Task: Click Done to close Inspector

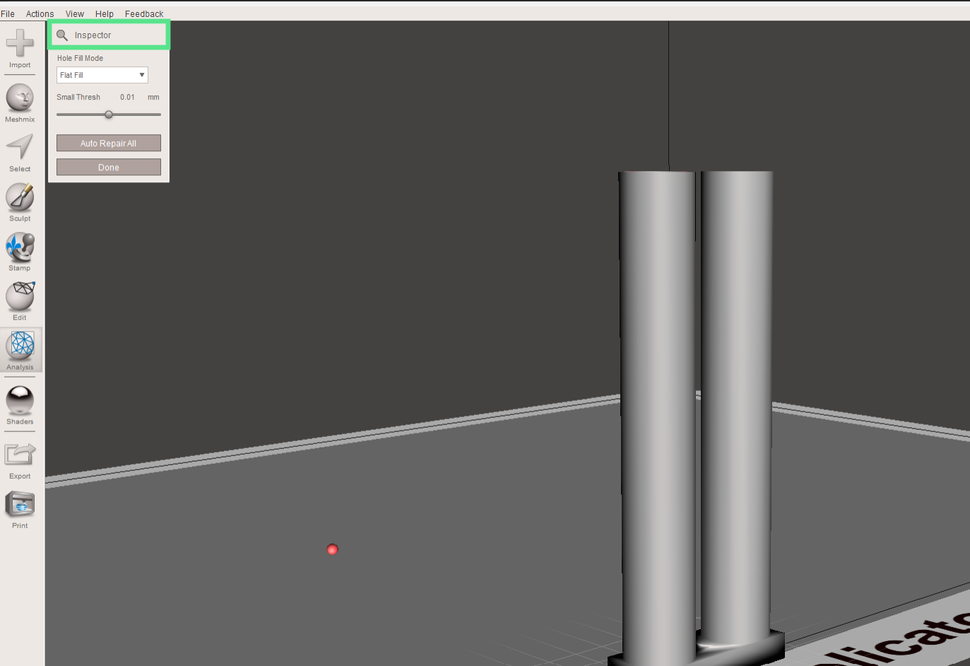Action: point(108,166)
